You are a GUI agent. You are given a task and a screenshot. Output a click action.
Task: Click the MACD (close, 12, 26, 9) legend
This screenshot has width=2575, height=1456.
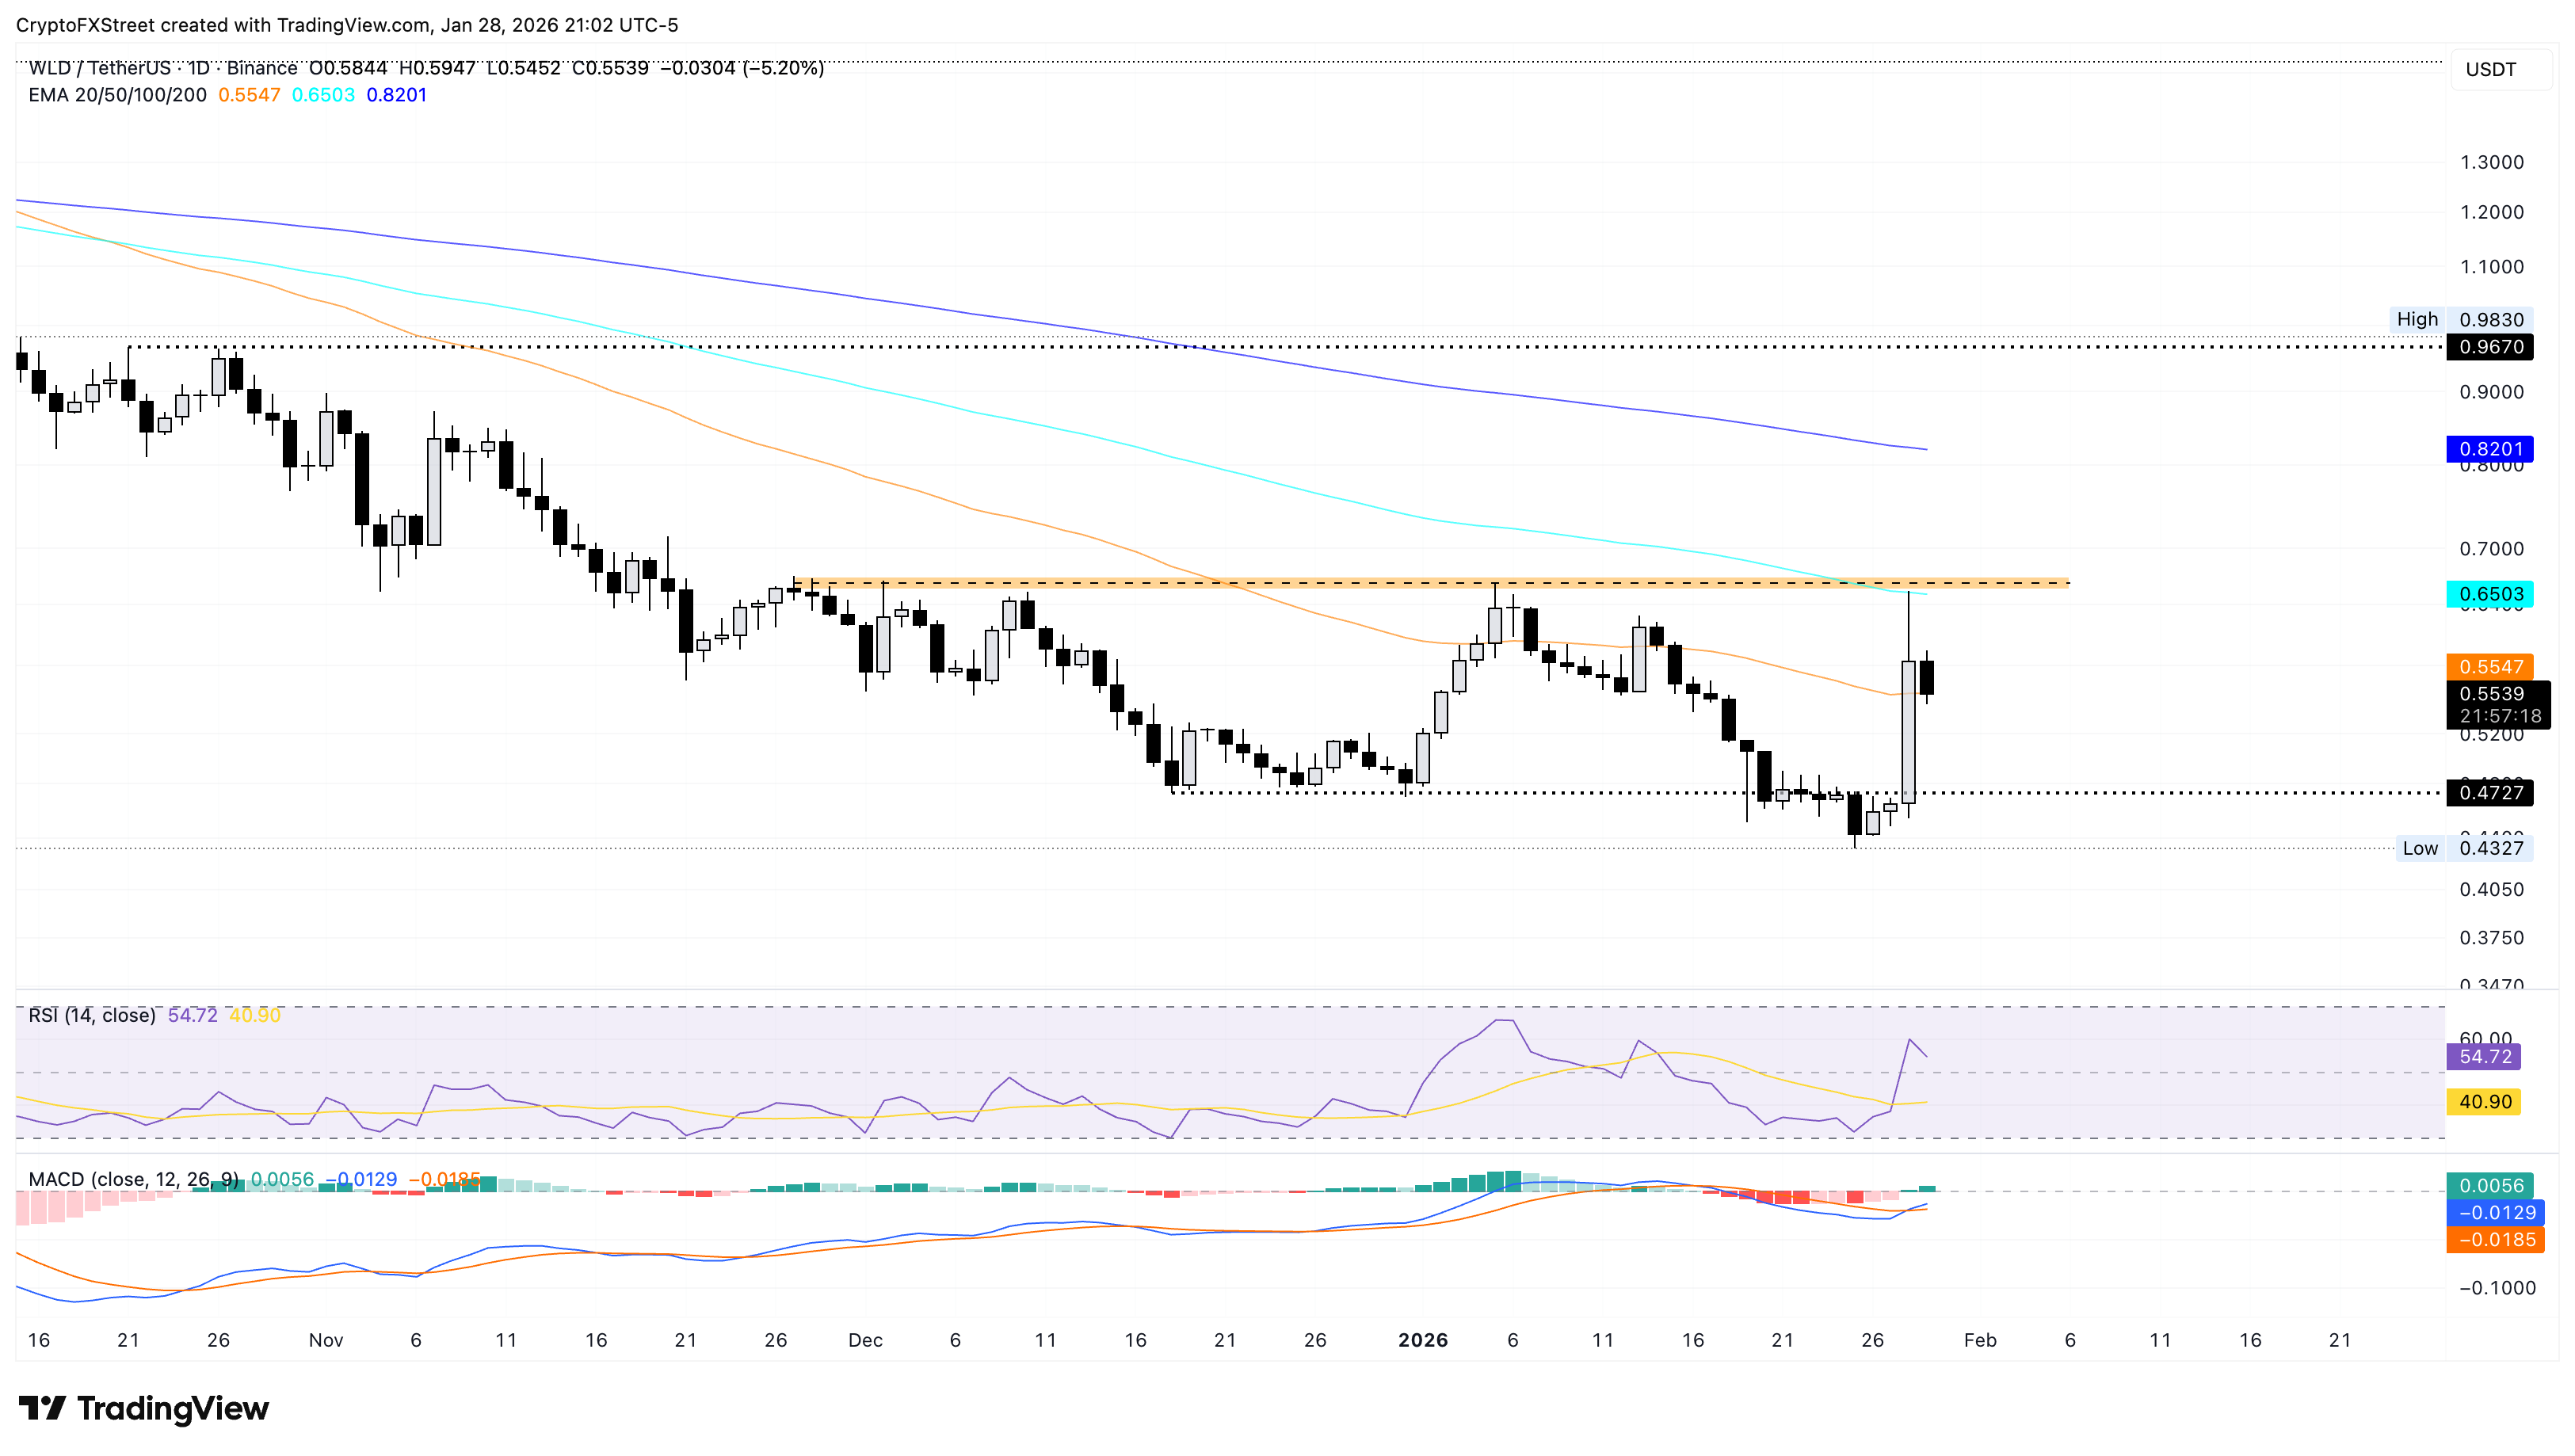coord(134,1179)
